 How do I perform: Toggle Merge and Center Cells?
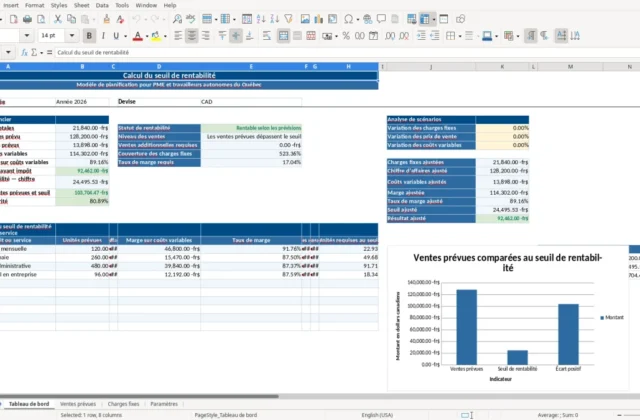point(283,36)
